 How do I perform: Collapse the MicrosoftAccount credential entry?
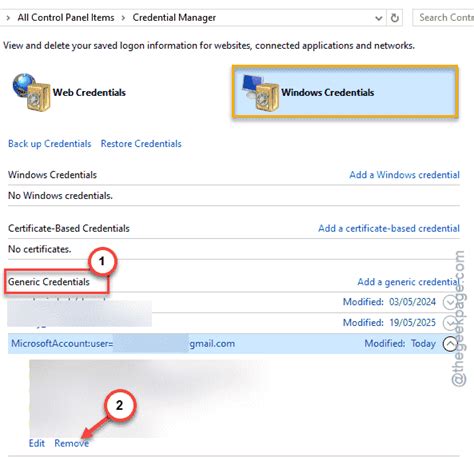tap(450, 344)
